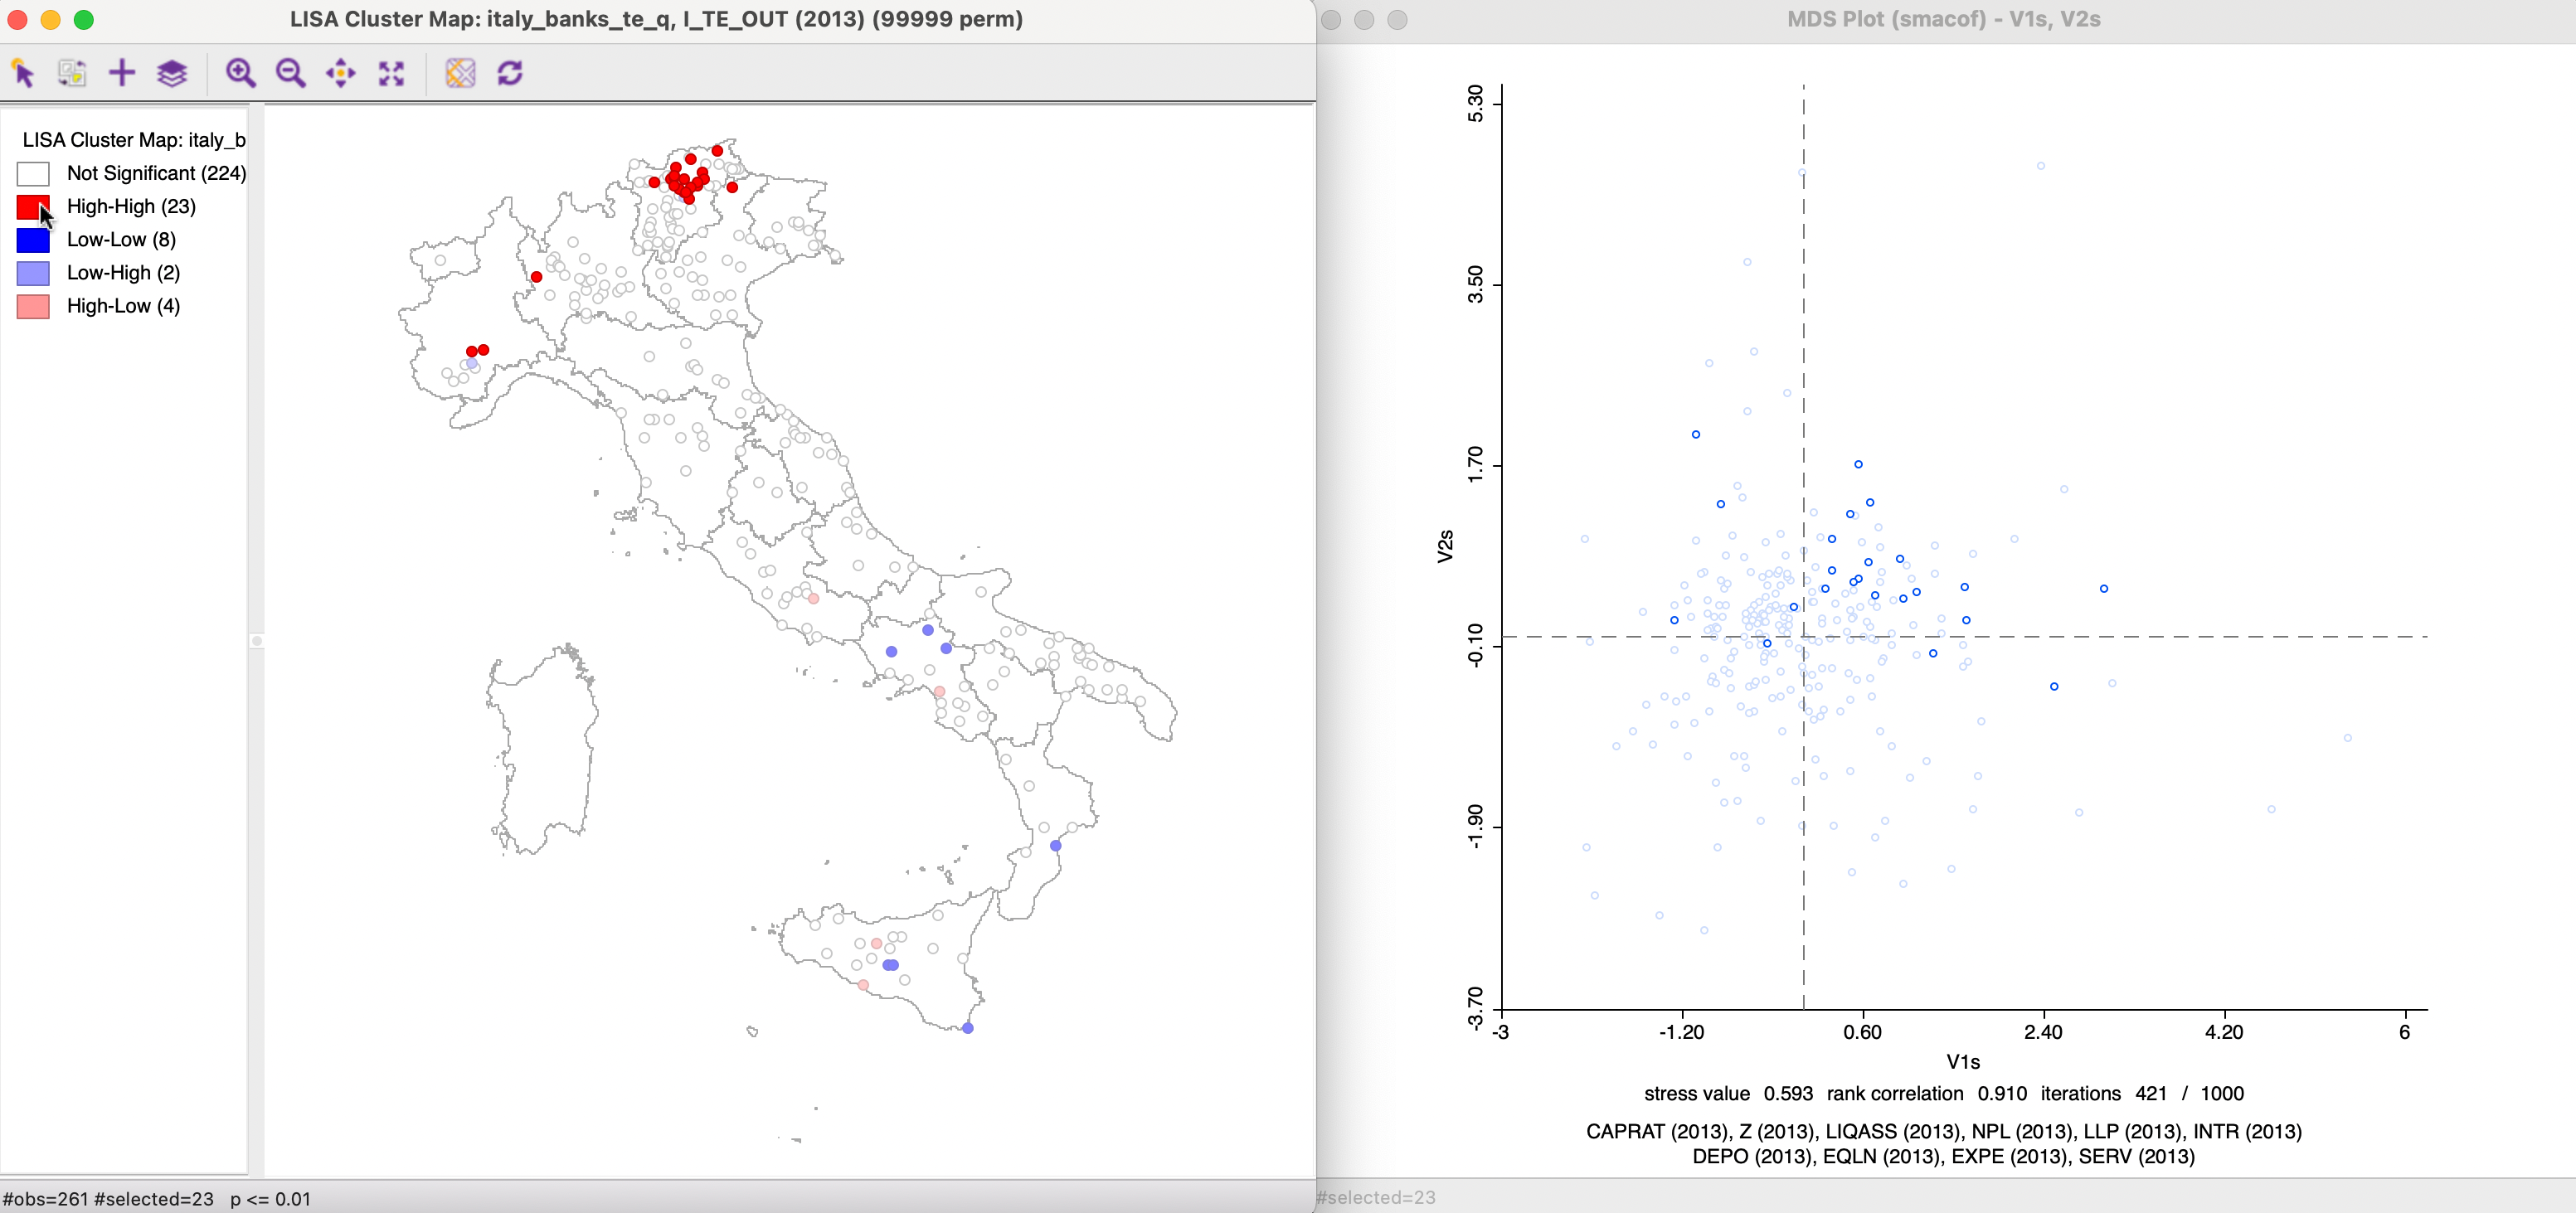Click the MDS plot '#selected=23' status text

coord(1377,1197)
